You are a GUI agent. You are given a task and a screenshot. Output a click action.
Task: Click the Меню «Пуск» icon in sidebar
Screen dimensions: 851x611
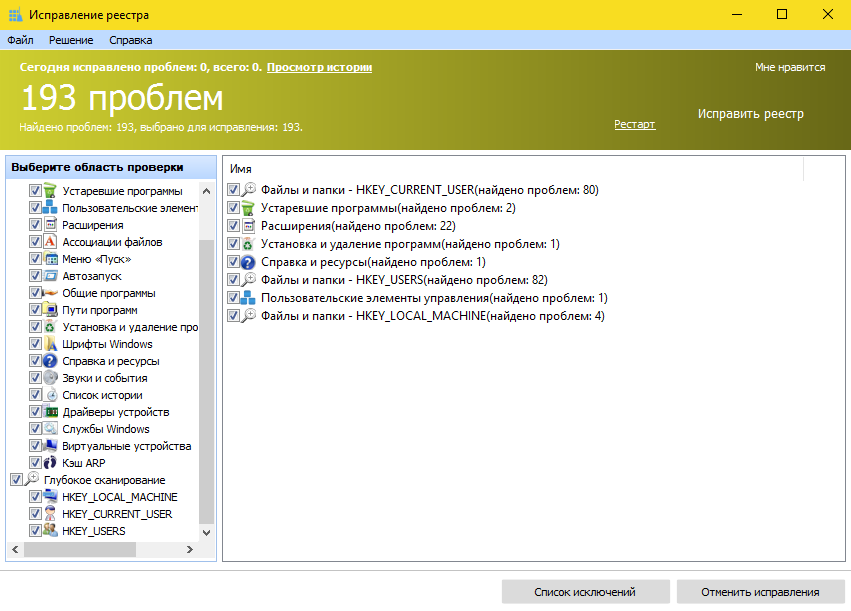(50, 258)
